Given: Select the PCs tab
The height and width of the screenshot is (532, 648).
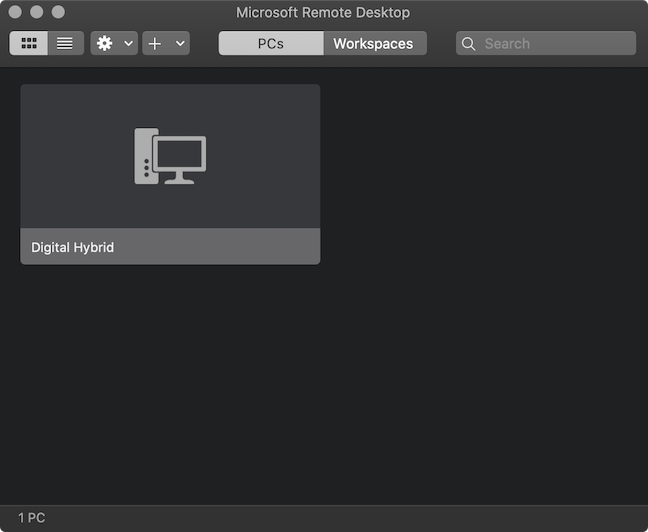Looking at the screenshot, I should [x=271, y=43].
